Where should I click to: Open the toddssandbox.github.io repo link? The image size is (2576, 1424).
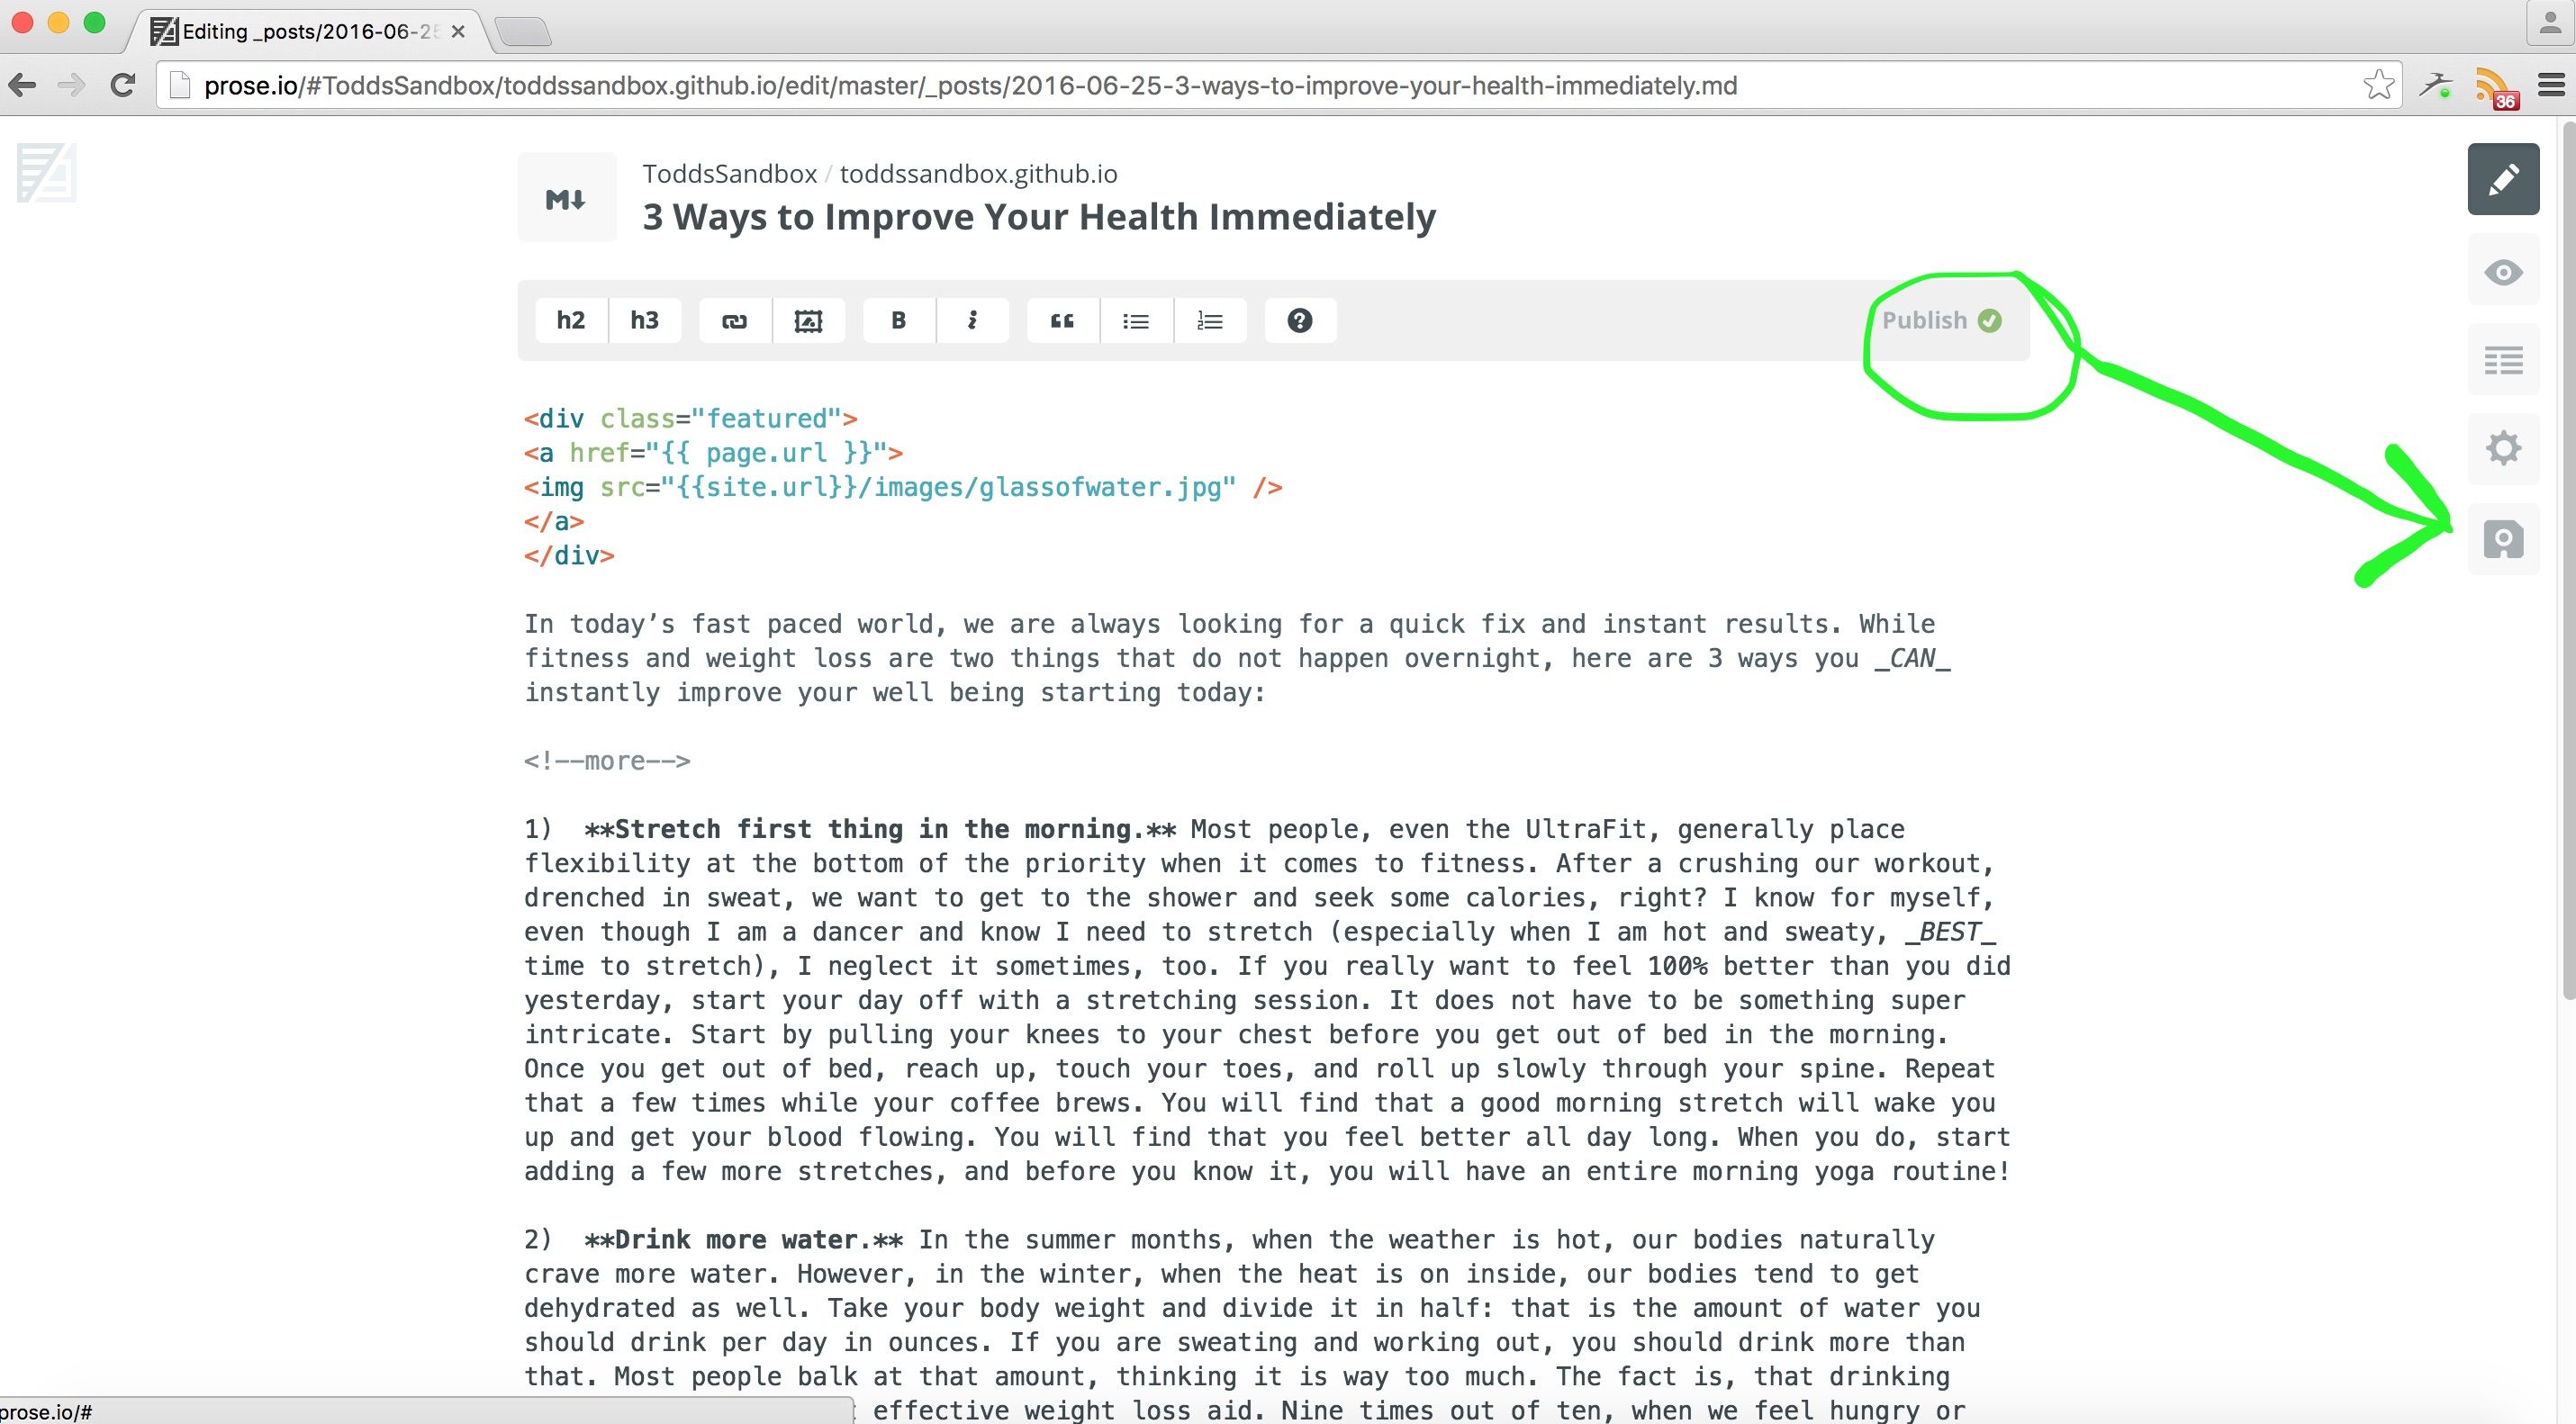coord(978,173)
